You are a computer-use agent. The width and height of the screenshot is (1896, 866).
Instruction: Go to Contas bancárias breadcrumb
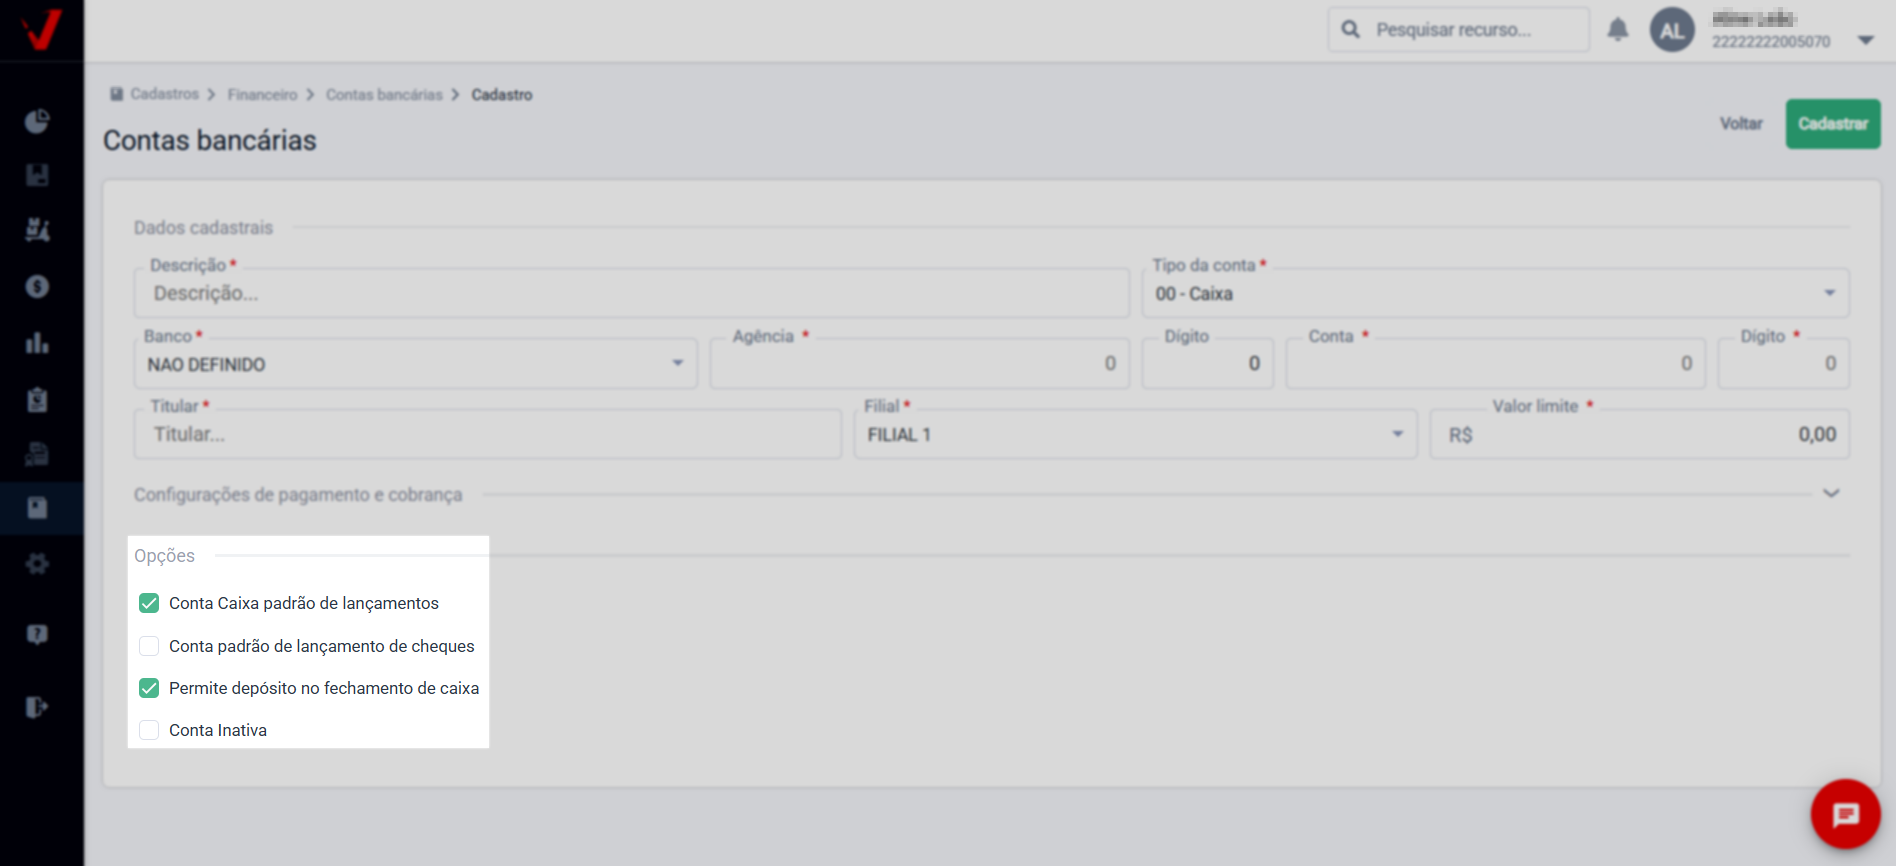384,94
